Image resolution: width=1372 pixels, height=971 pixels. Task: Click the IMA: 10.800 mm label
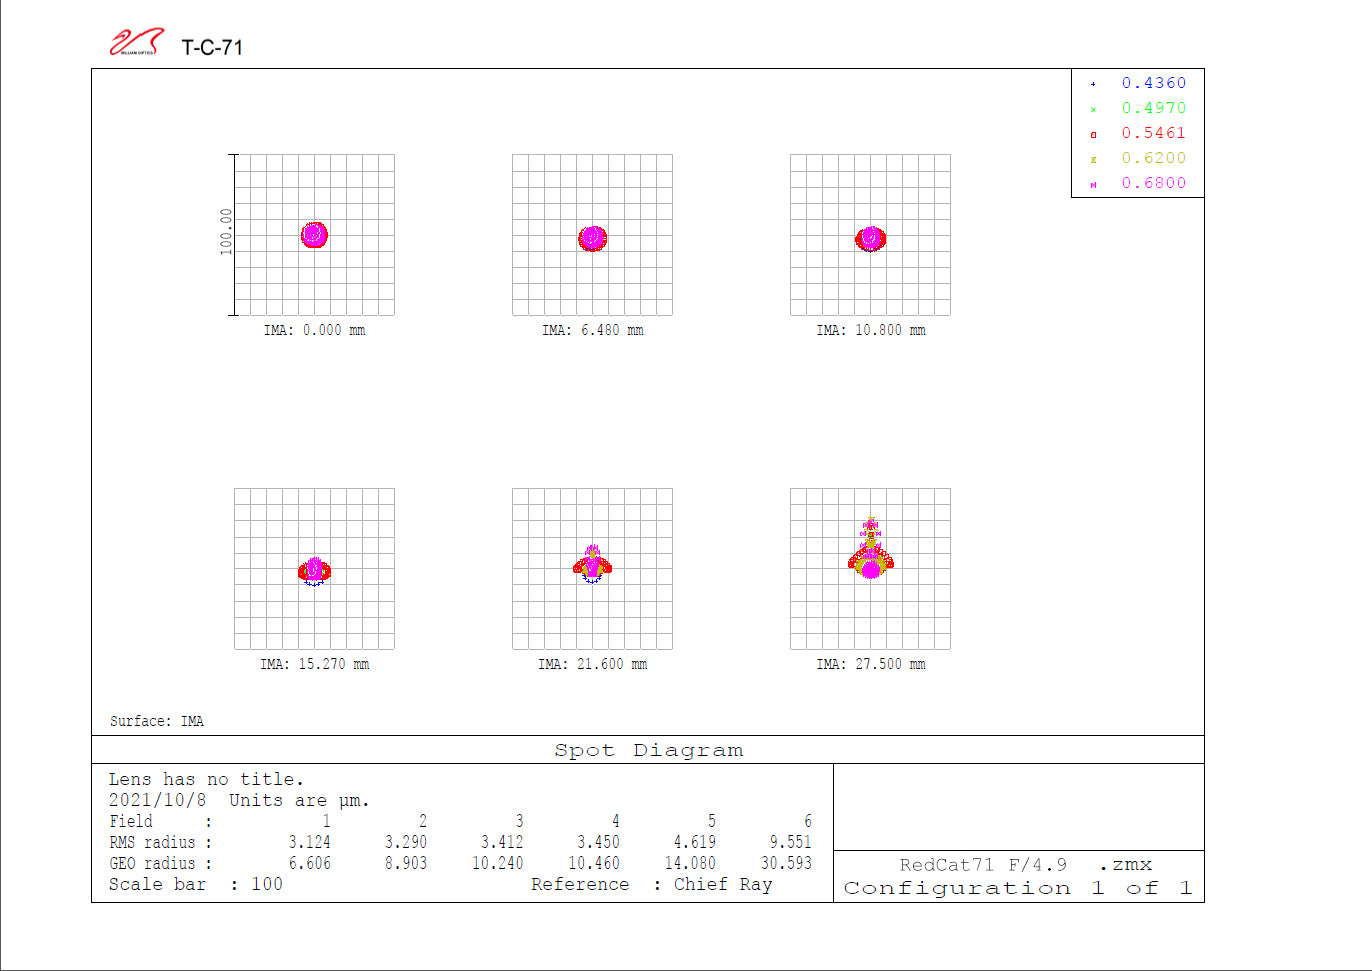point(870,330)
